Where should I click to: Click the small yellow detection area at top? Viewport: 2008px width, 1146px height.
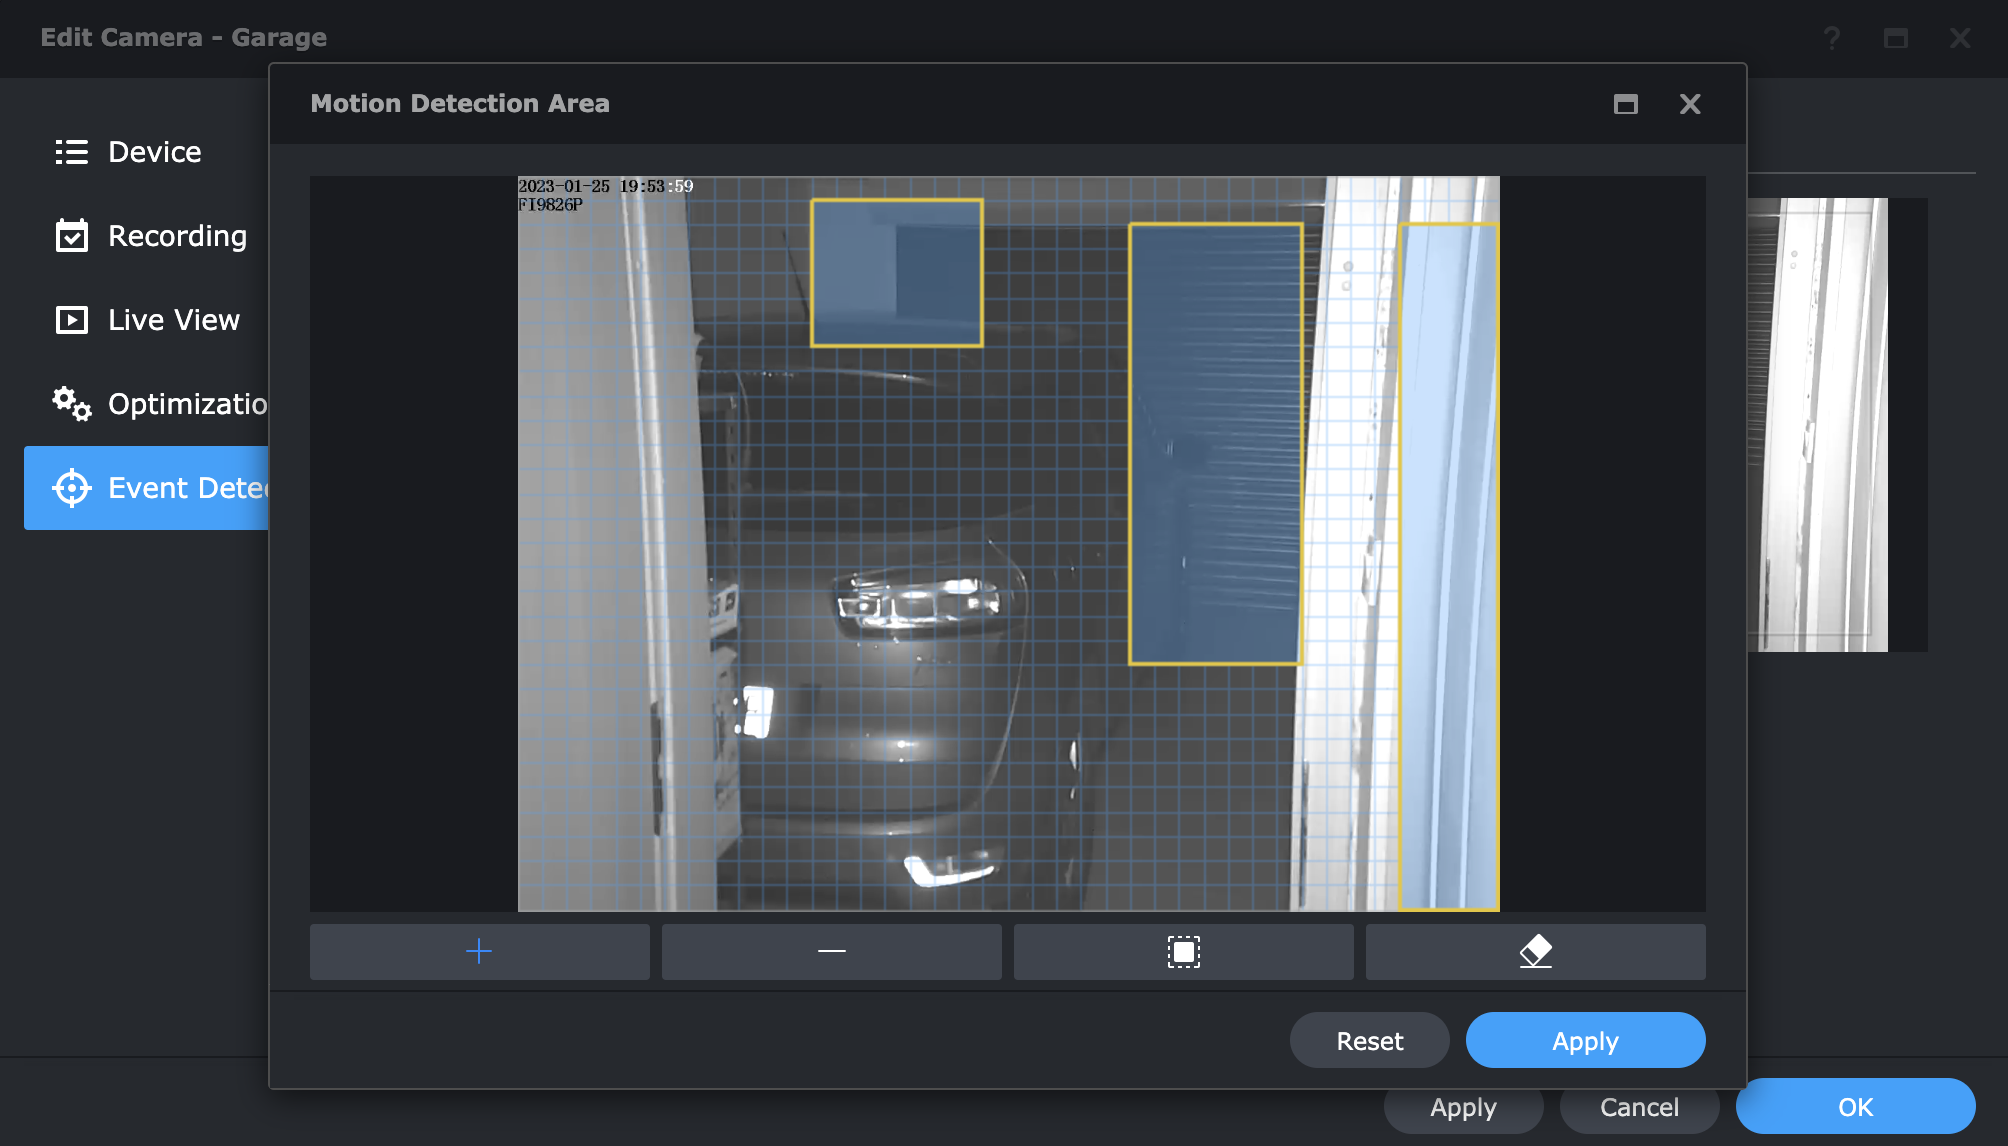pos(896,273)
